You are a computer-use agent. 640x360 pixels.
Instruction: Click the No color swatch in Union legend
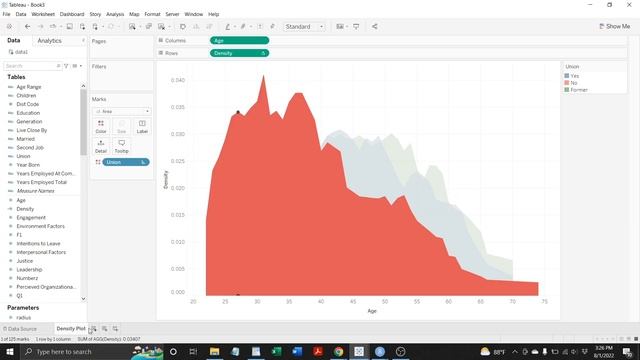tap(567, 83)
